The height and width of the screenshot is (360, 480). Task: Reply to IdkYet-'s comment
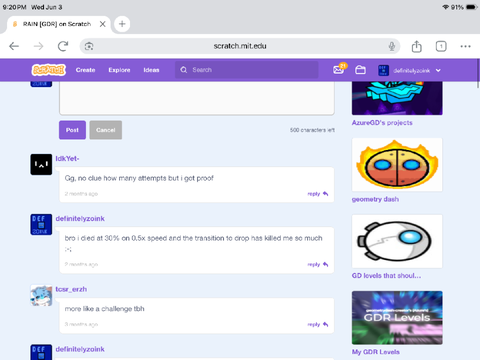318,194
